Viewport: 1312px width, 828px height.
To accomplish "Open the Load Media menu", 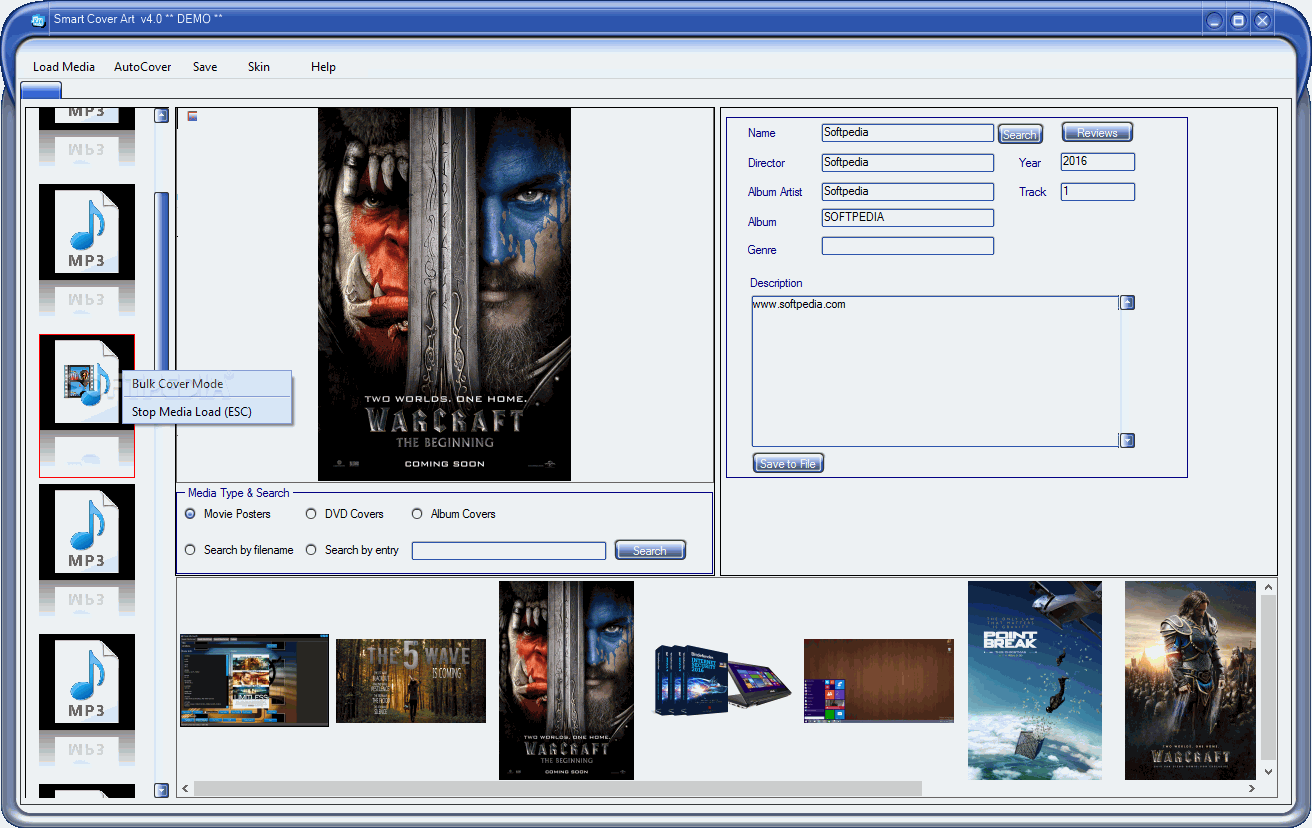I will pyautogui.click(x=64, y=67).
